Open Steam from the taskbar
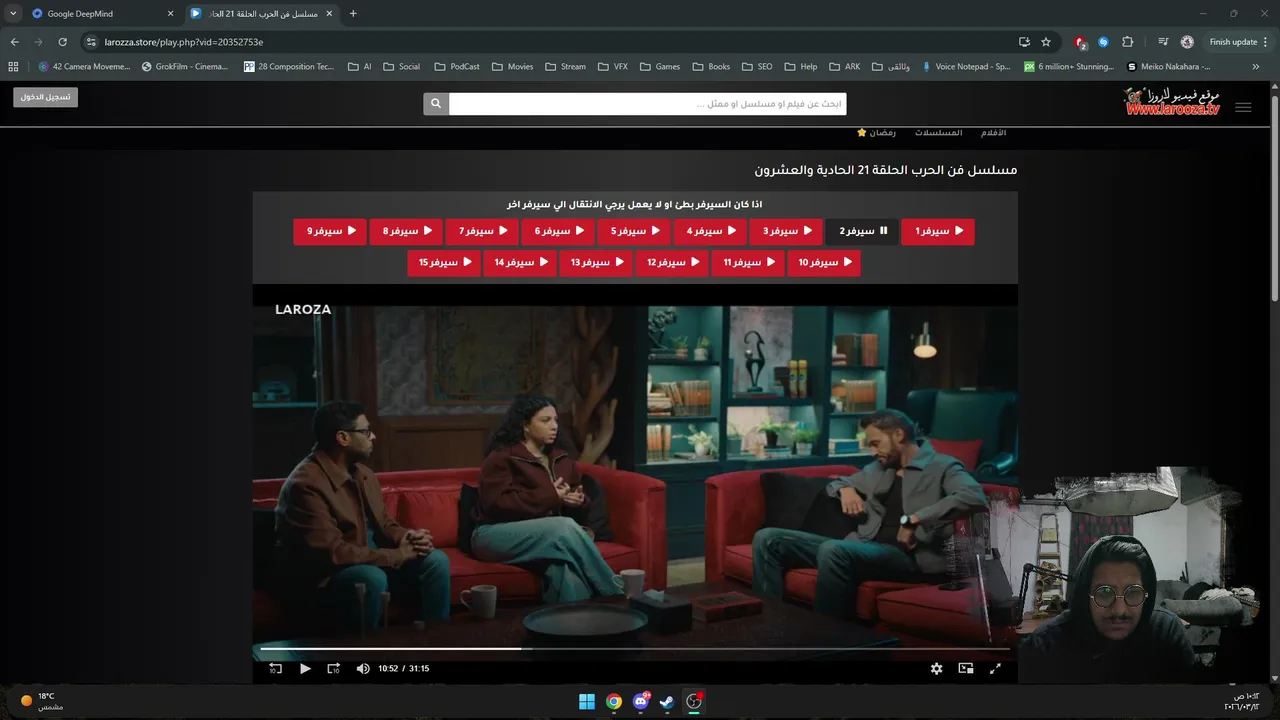The height and width of the screenshot is (720, 1280). 667,701
